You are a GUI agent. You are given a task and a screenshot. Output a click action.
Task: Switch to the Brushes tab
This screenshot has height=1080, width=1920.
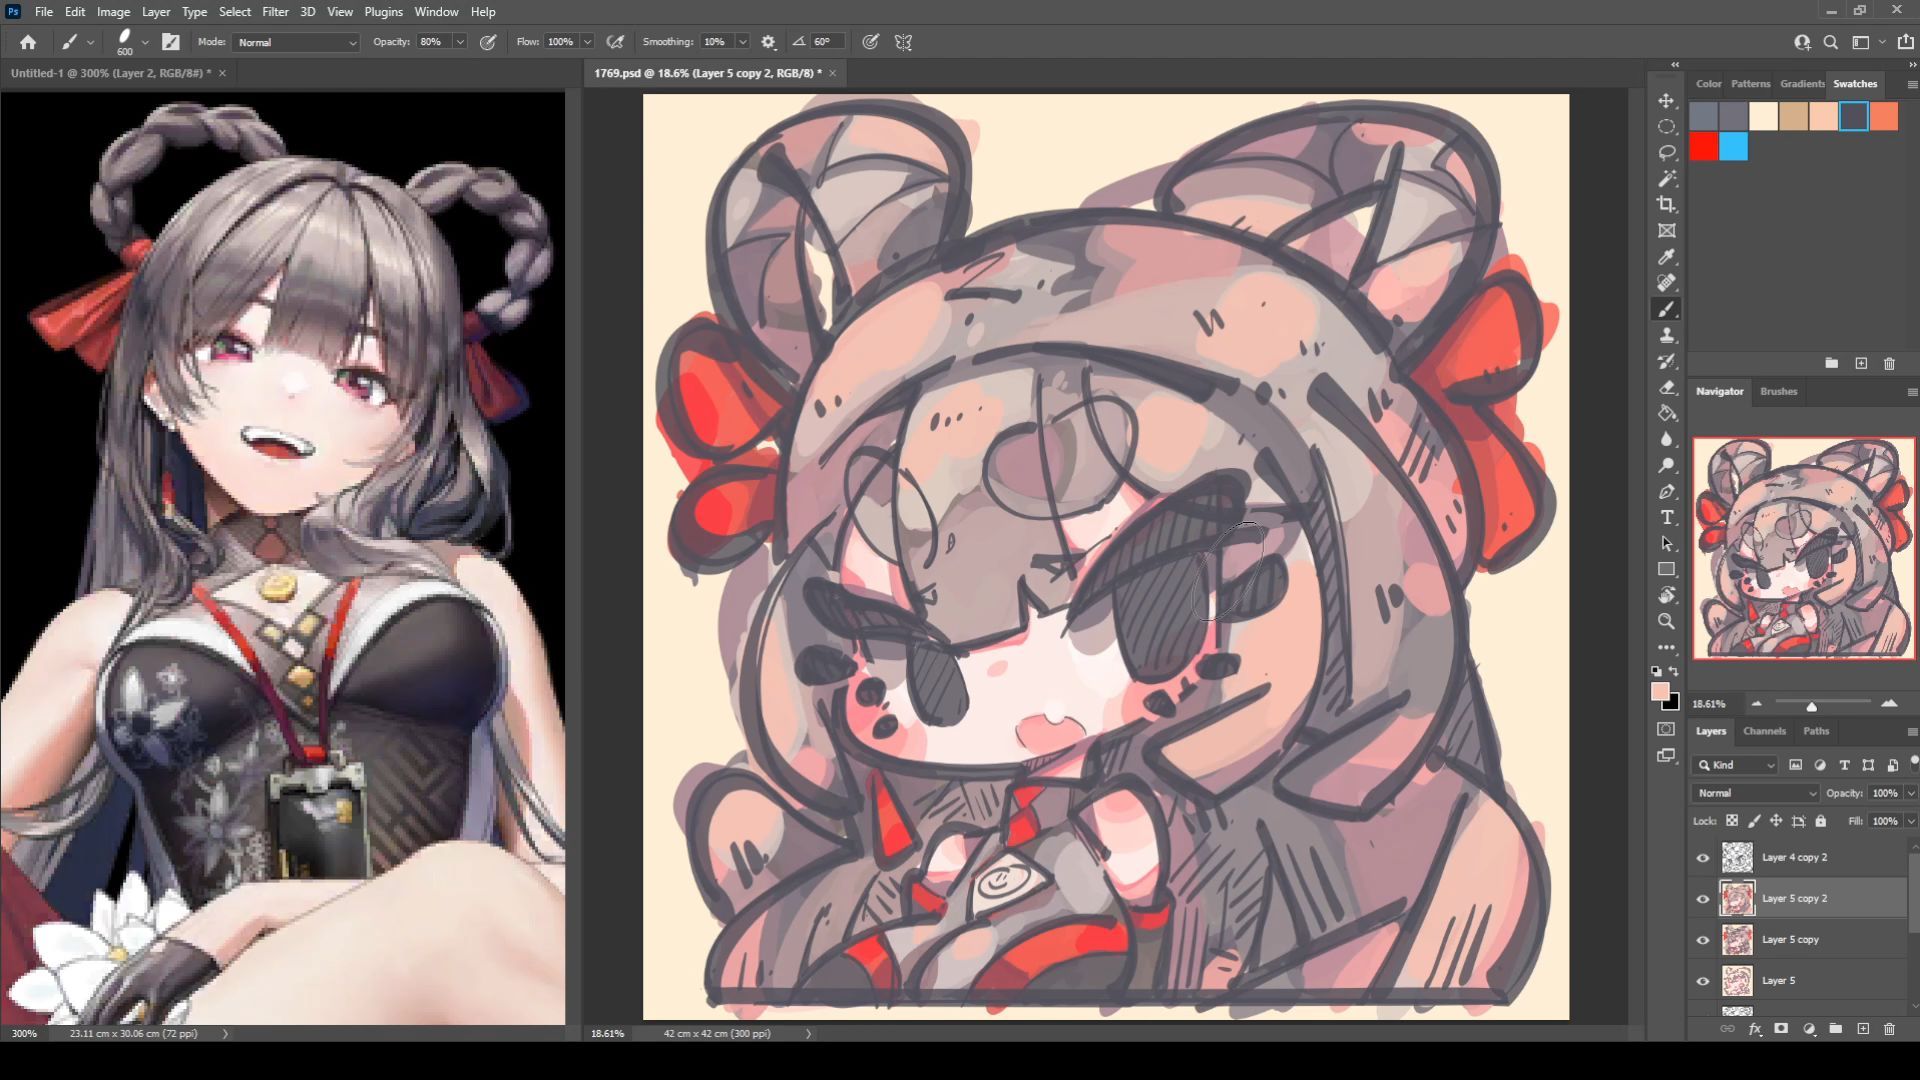point(1778,391)
